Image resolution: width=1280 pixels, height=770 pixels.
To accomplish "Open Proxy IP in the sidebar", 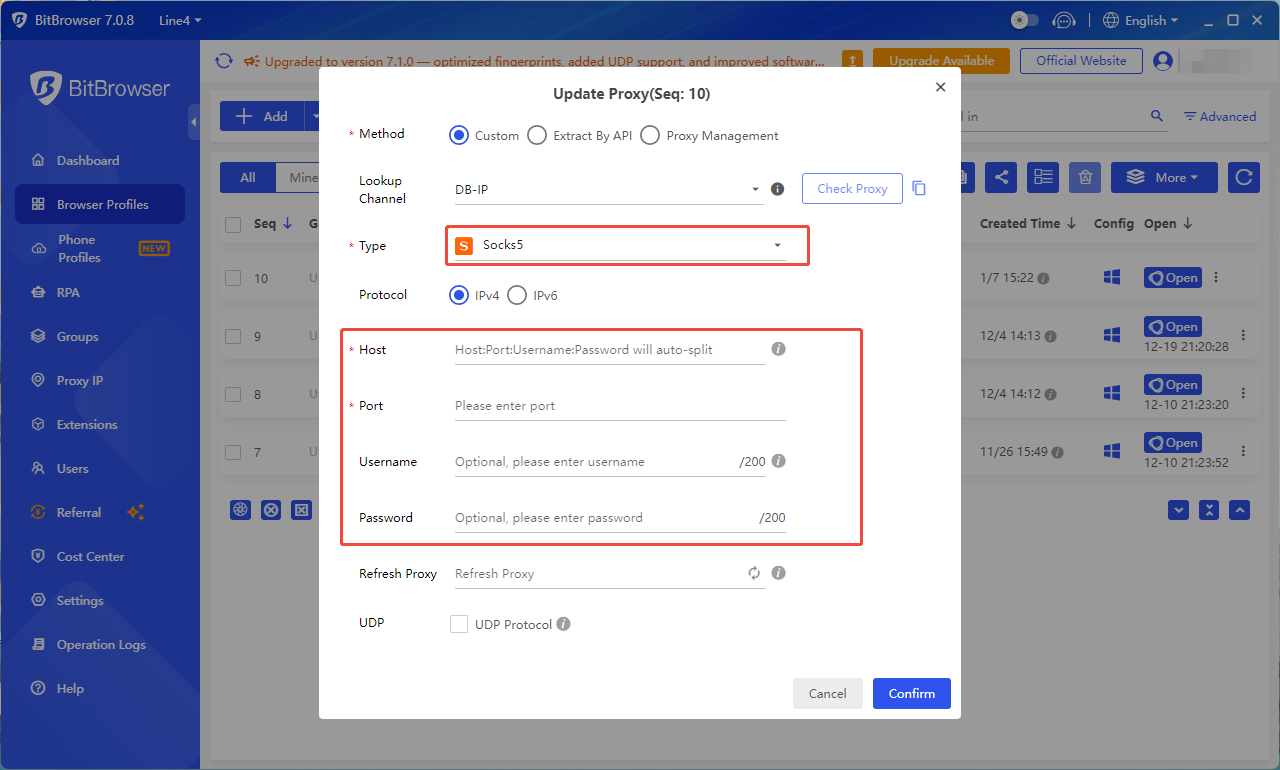I will click(x=79, y=381).
